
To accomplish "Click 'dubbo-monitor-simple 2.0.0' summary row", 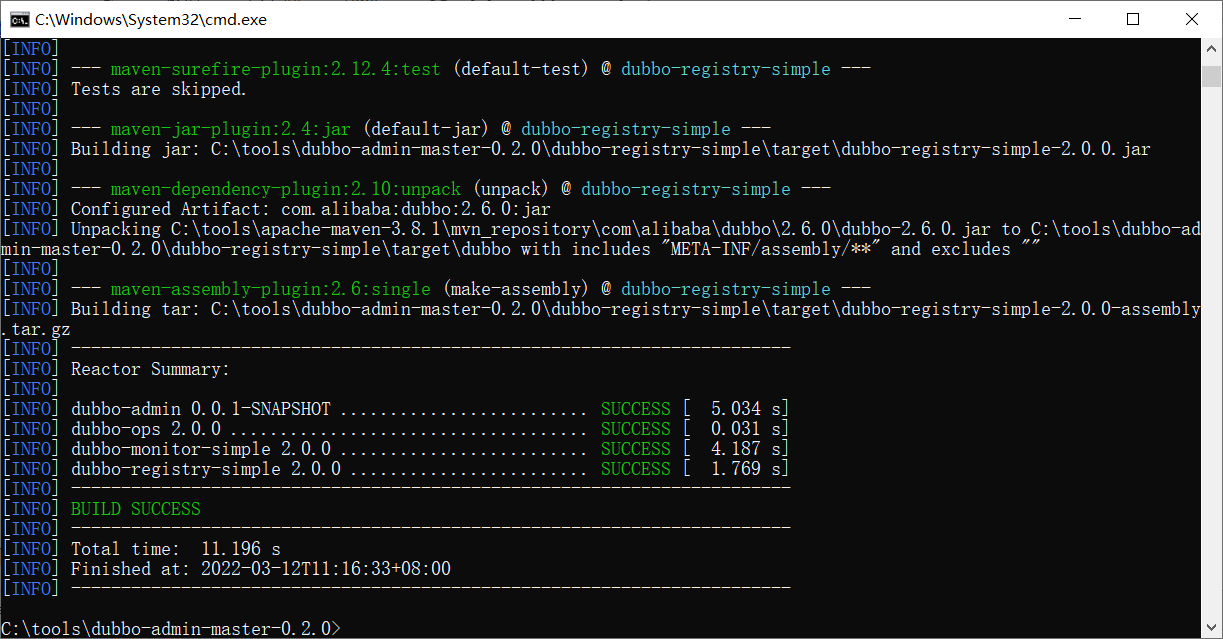I will 430,449.
